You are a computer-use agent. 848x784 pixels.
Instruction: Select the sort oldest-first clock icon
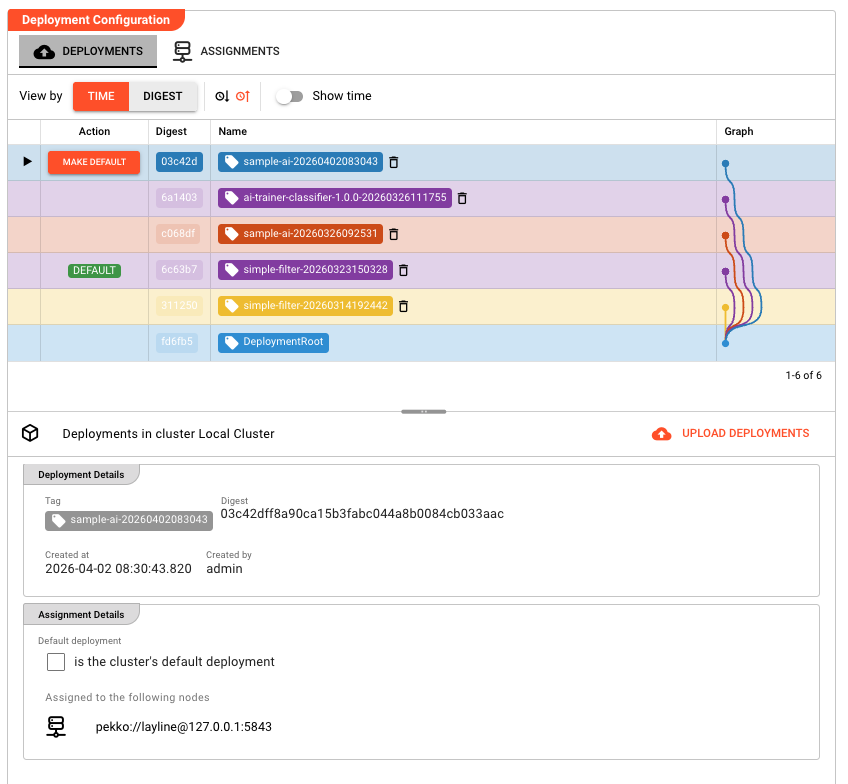pos(243,96)
